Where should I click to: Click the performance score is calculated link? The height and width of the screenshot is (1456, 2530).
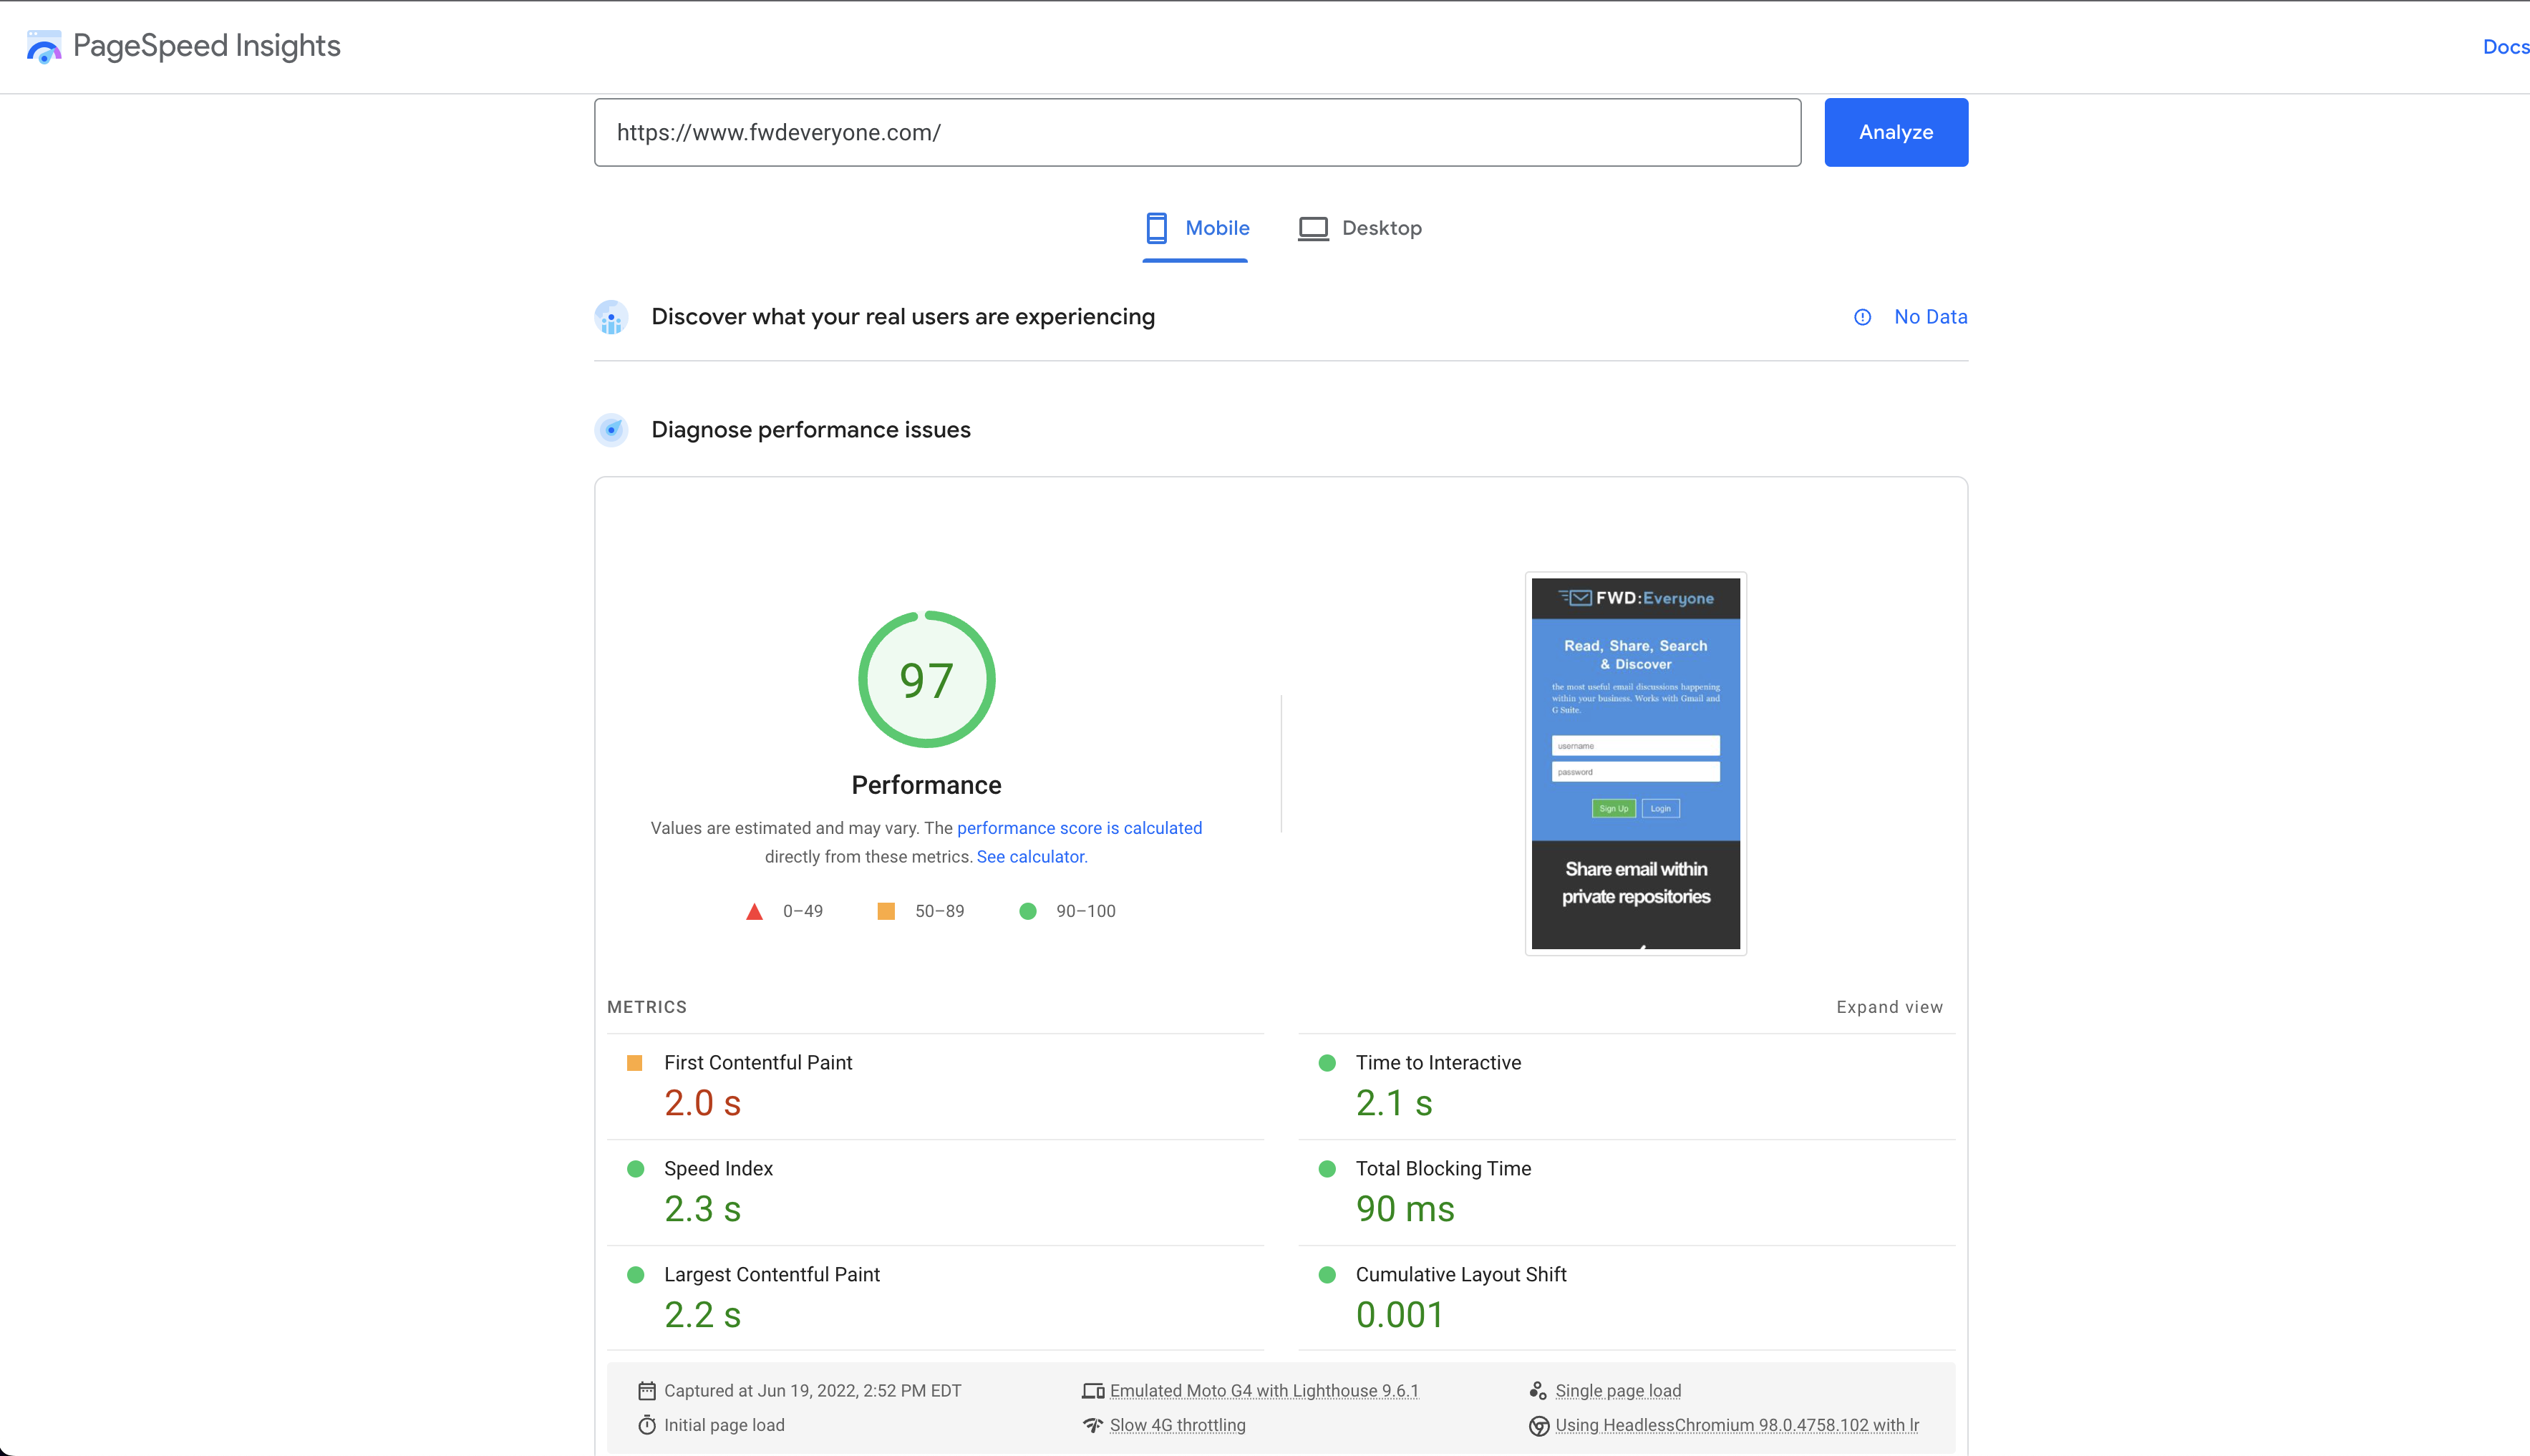1077,827
